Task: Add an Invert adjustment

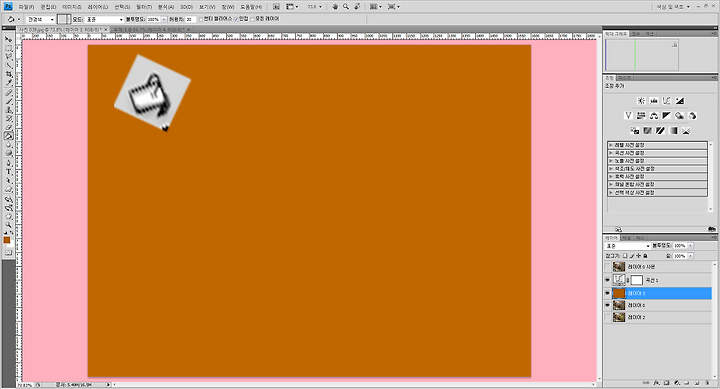Action: pos(635,131)
